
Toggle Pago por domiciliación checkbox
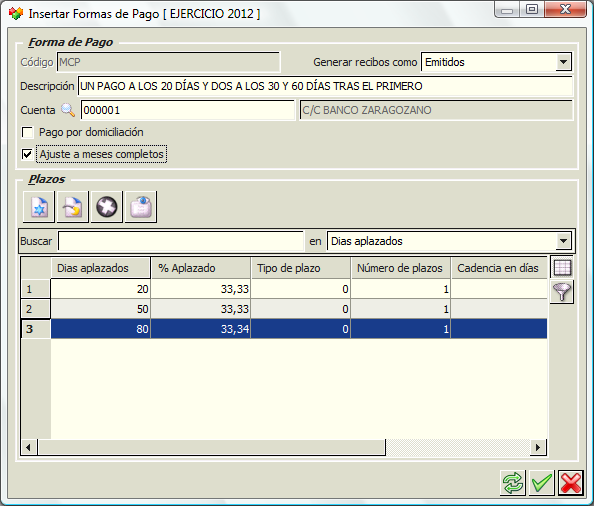pyautogui.click(x=27, y=133)
